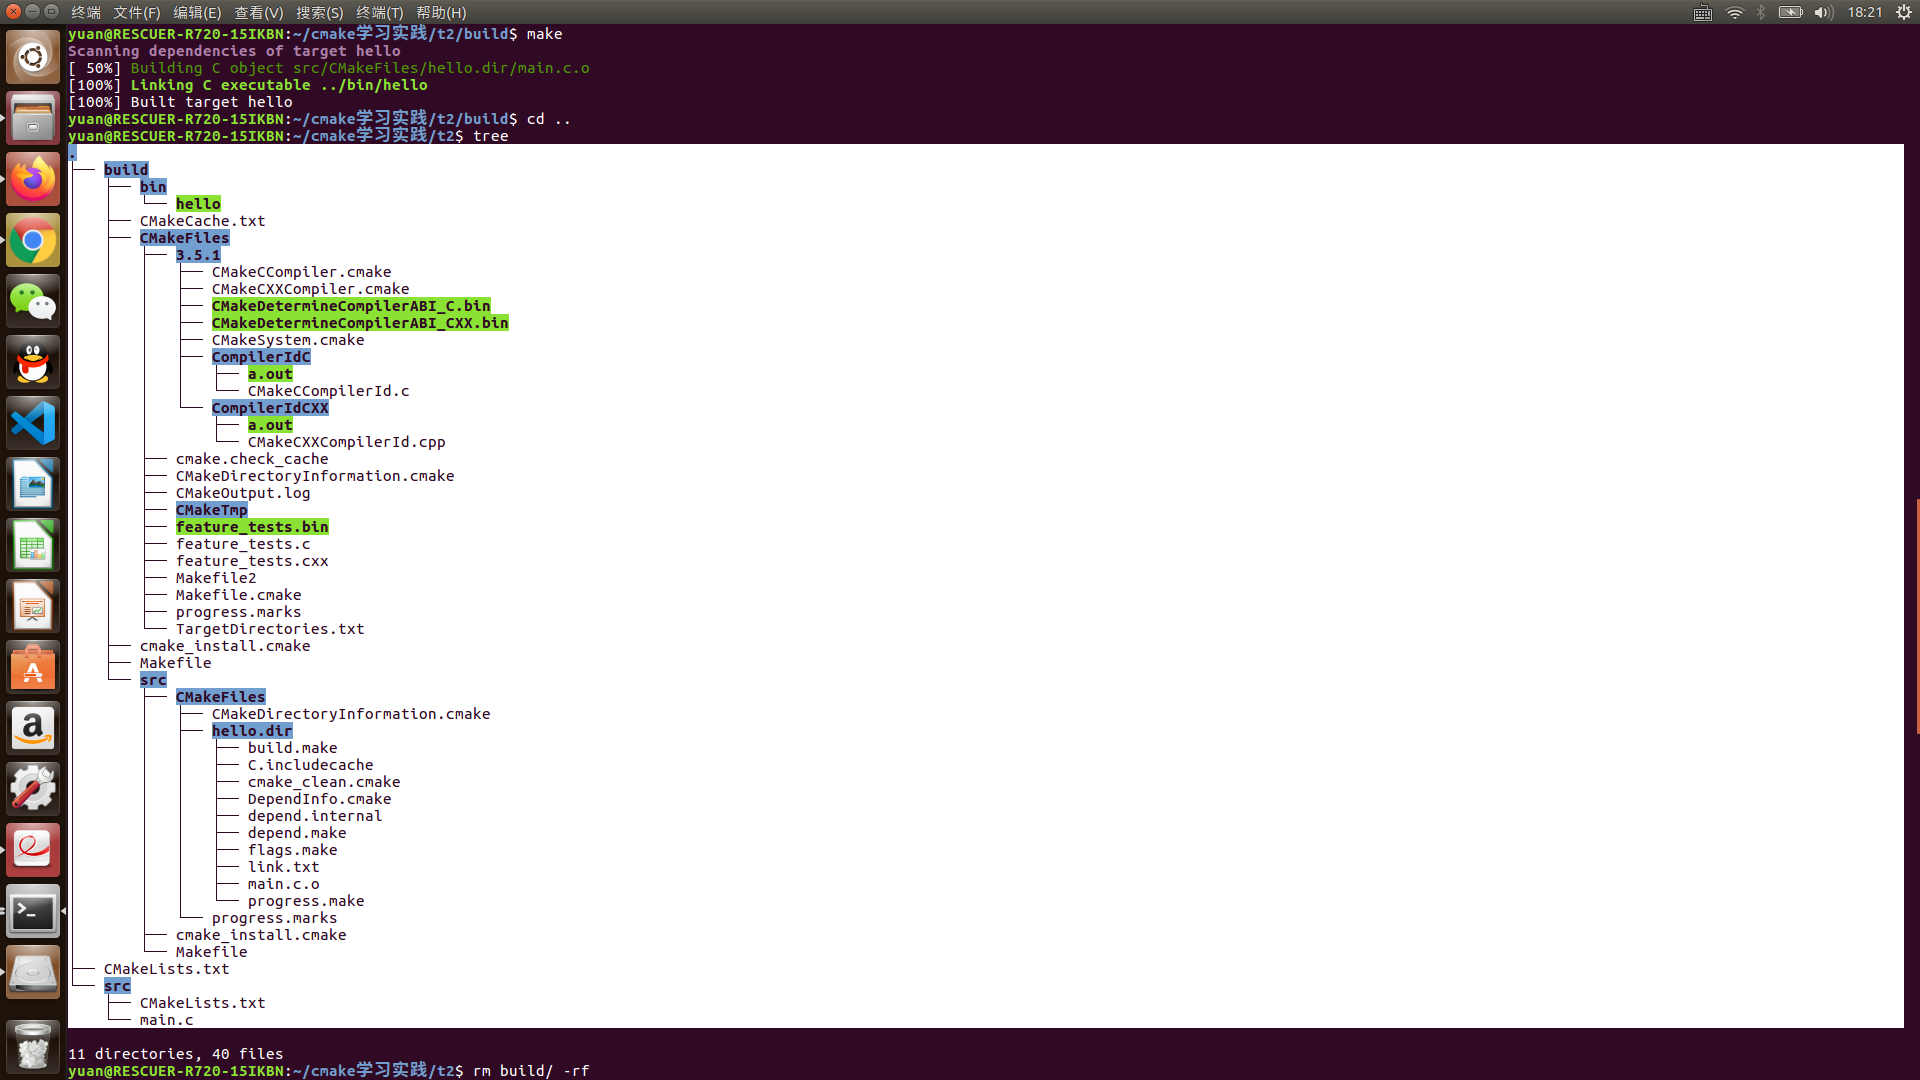Open the Bluetooth indicator
This screenshot has height=1080, width=1920.
coord(1761,12)
